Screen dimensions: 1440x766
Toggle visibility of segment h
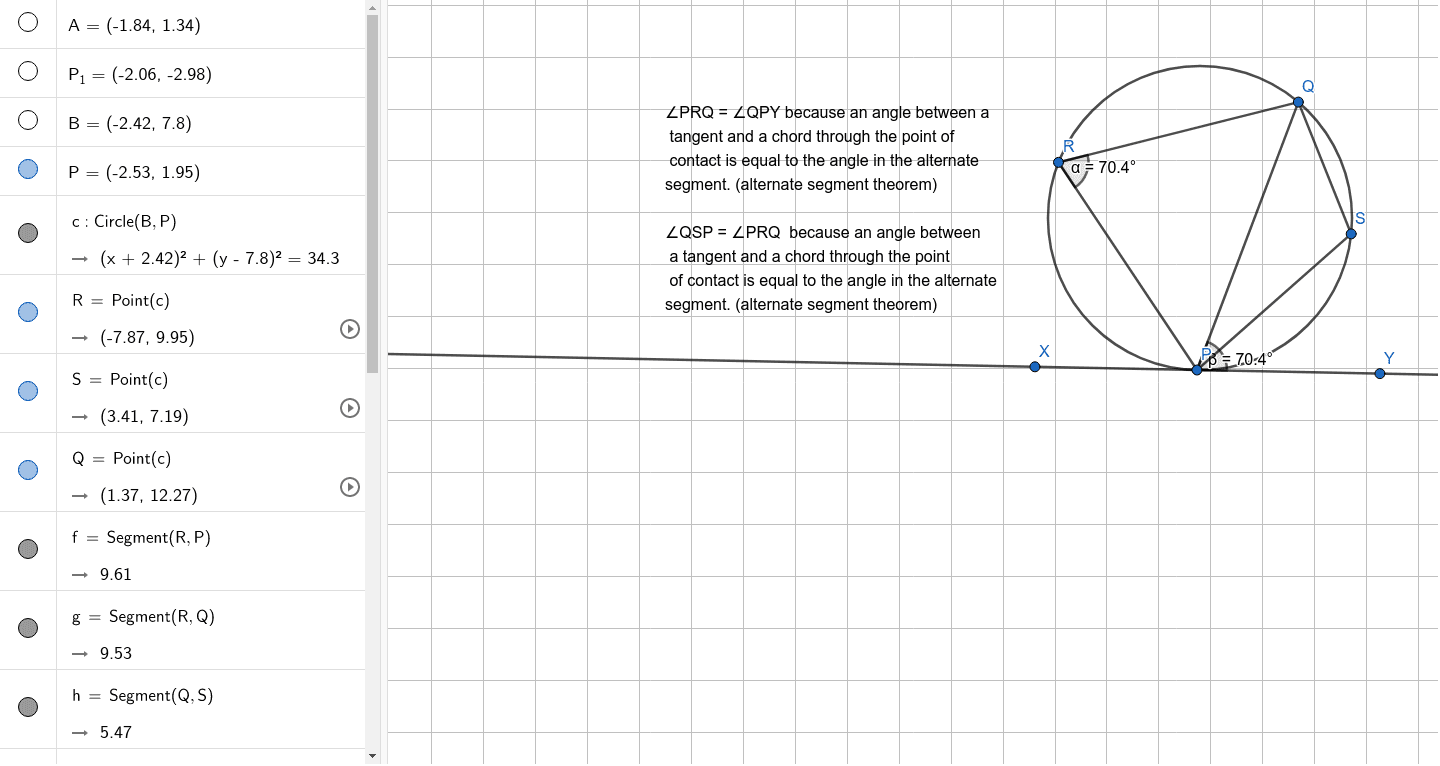click(x=28, y=707)
